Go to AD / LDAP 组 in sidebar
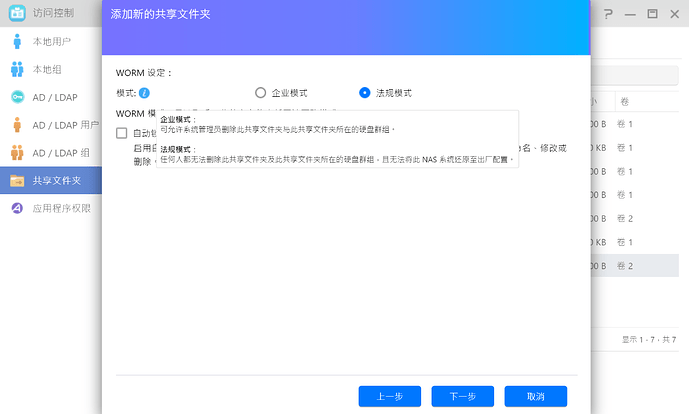This screenshot has height=414, width=689. click(60, 153)
